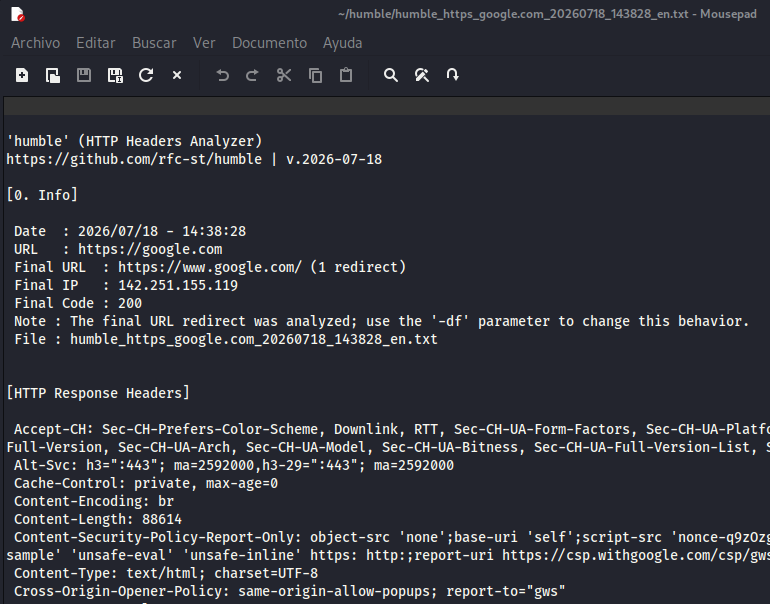Click the New from template icon
Image resolution: width=770 pixels, height=604 pixels.
pos(53,75)
